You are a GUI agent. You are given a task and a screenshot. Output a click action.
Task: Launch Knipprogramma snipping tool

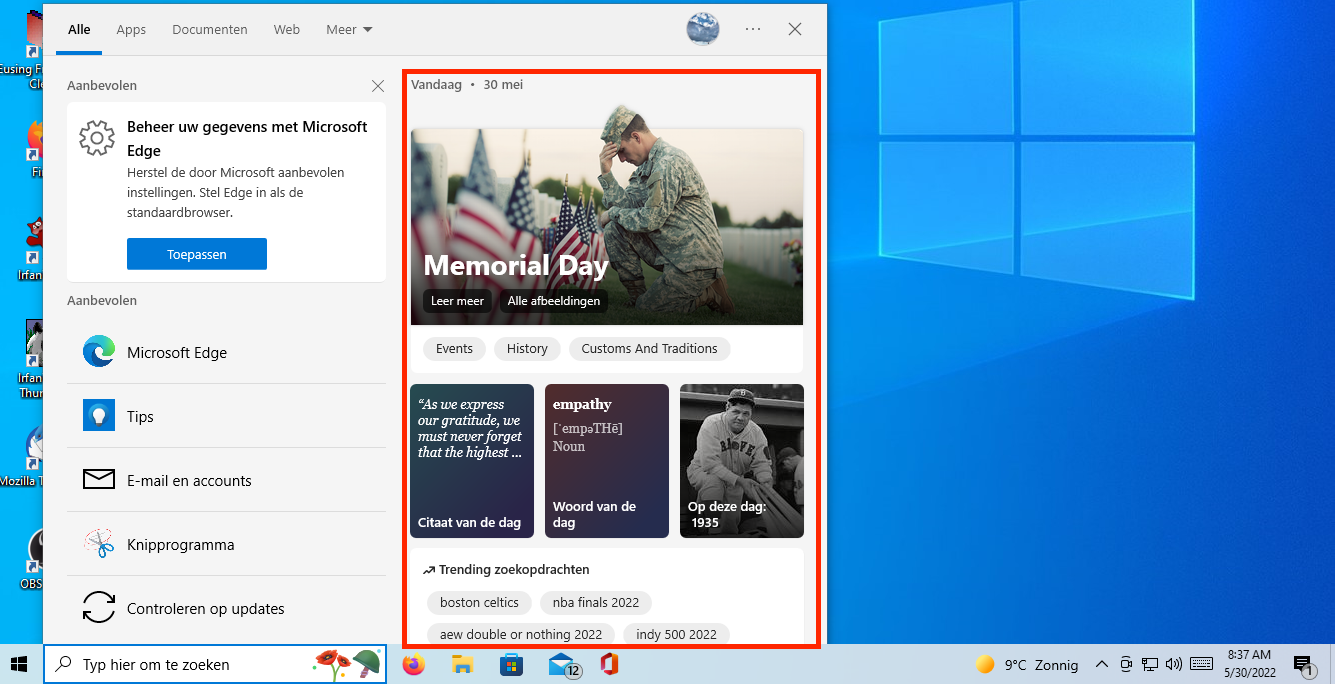180,545
